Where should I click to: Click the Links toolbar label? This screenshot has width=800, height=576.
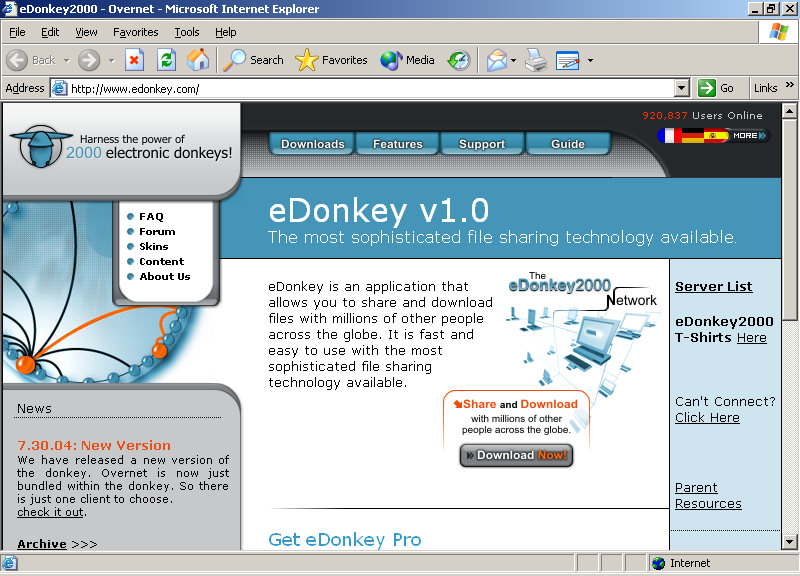tap(765, 88)
